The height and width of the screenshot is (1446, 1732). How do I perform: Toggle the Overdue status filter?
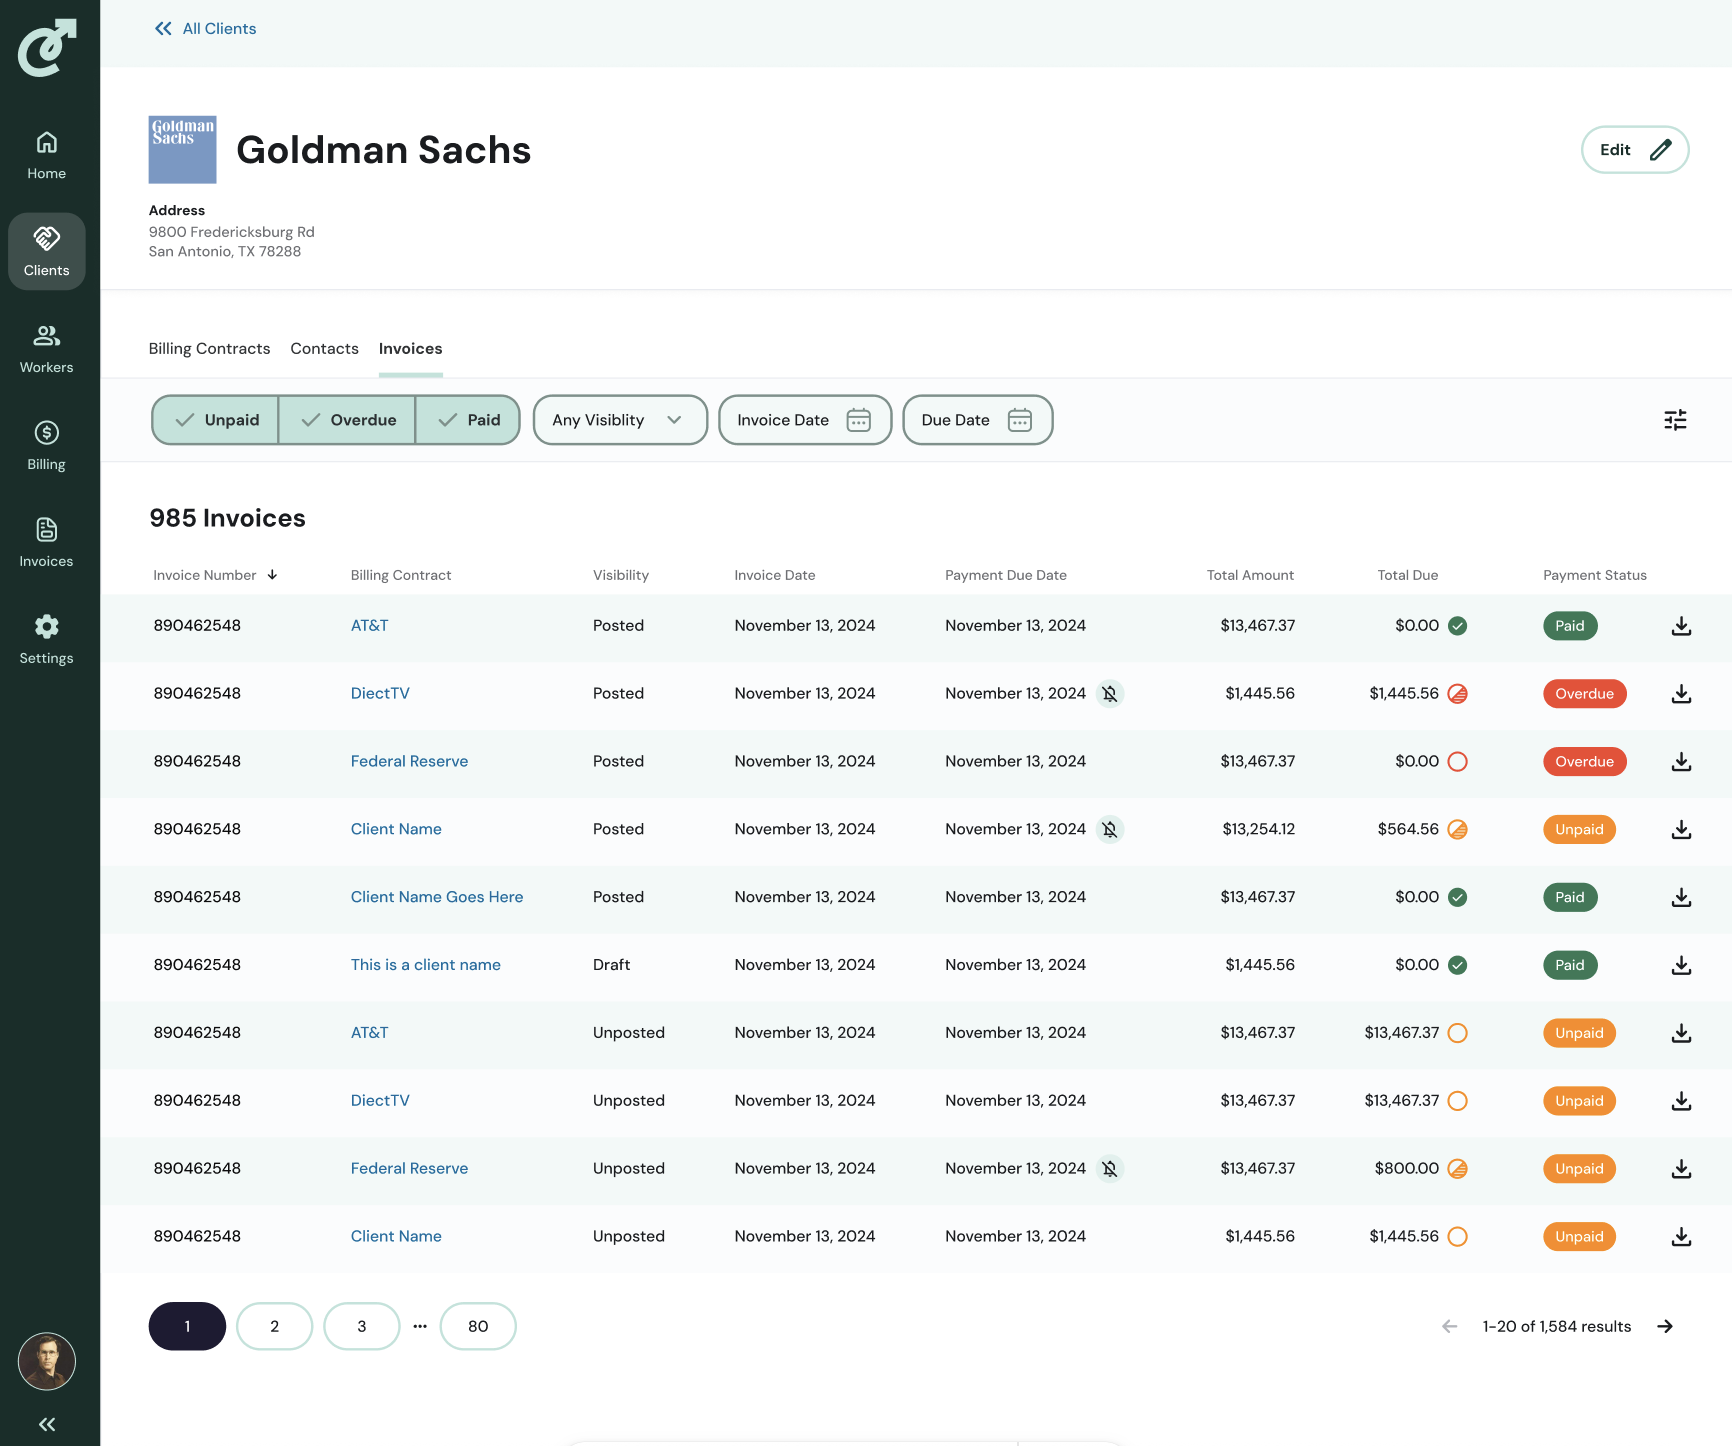[x=347, y=420]
